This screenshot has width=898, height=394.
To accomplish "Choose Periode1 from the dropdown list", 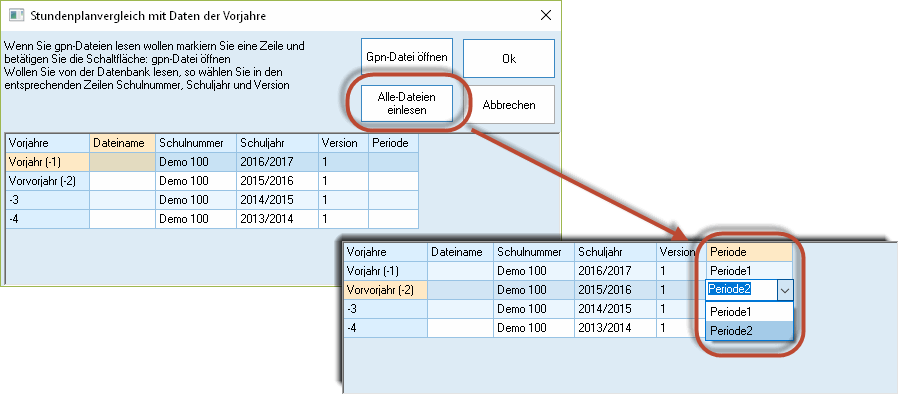I will [749, 312].
